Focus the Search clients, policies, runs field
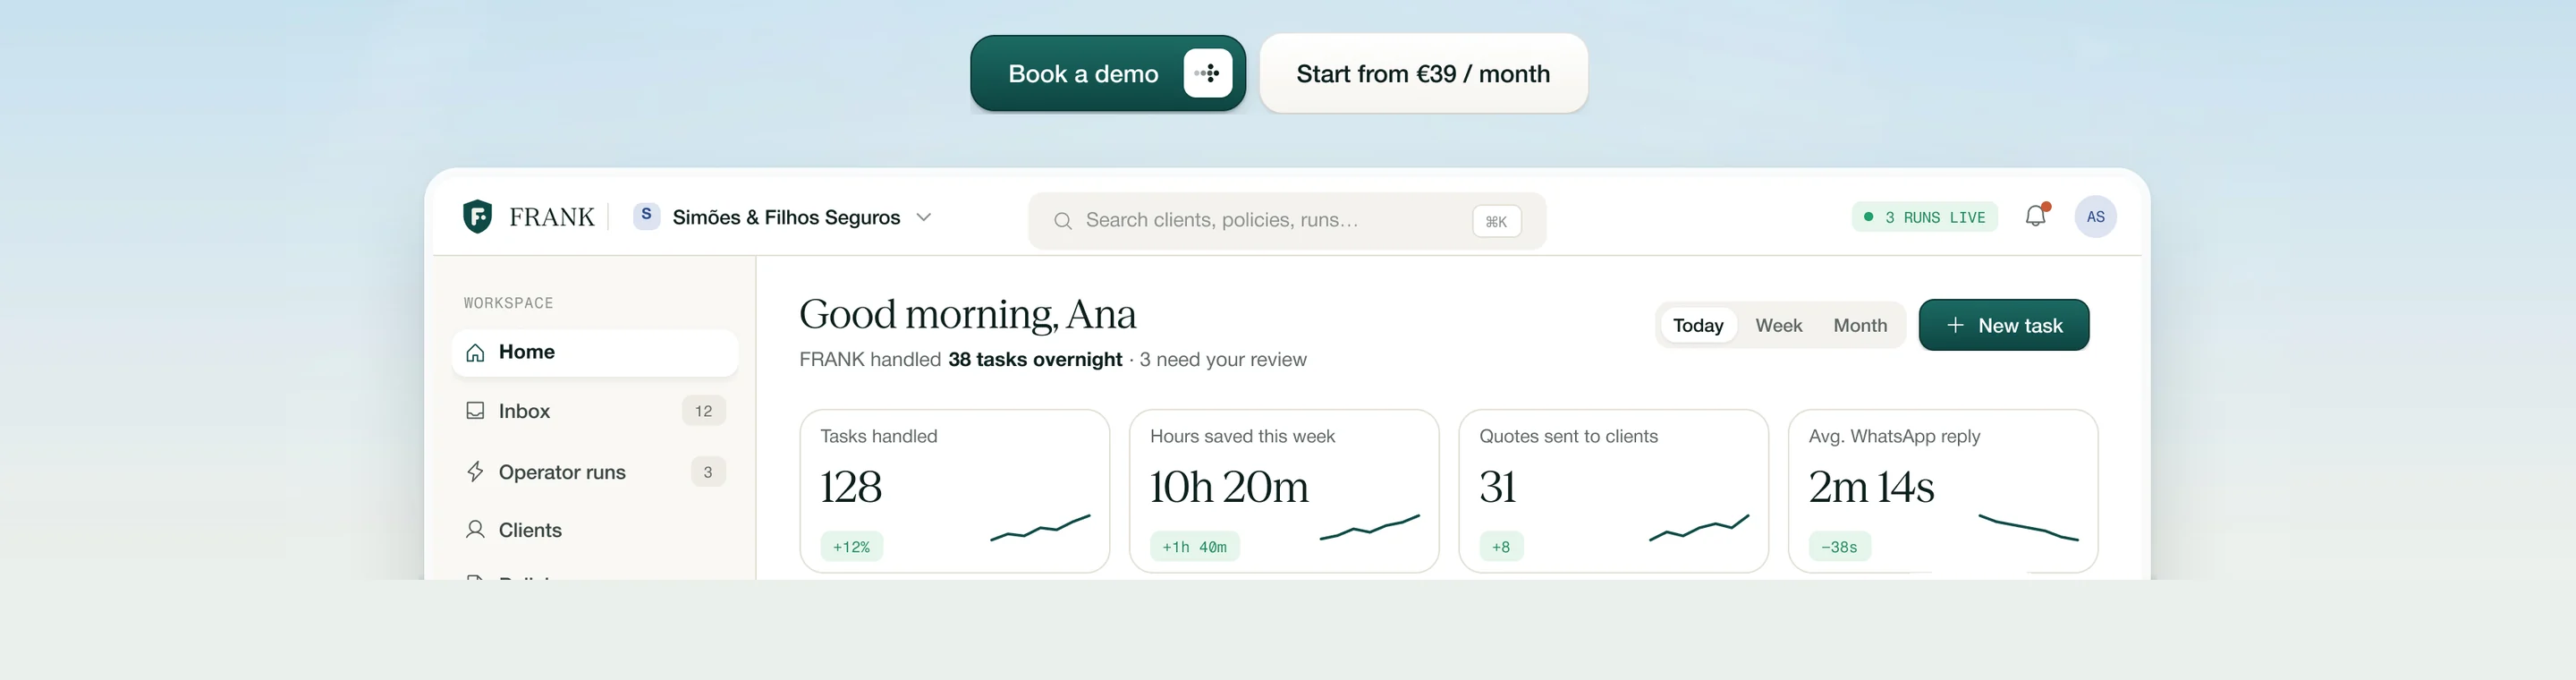2576x680 pixels. pos(1287,221)
